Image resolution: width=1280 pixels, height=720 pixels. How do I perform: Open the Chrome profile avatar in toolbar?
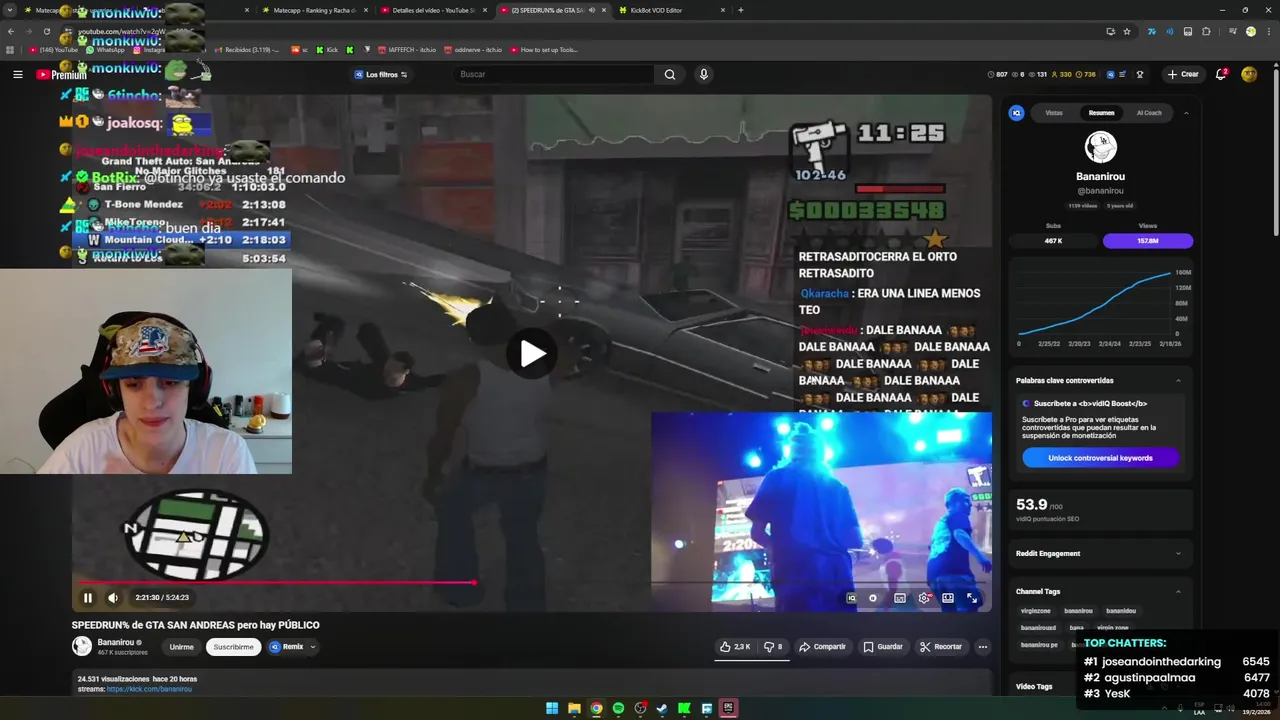pyautogui.click(x=1250, y=31)
